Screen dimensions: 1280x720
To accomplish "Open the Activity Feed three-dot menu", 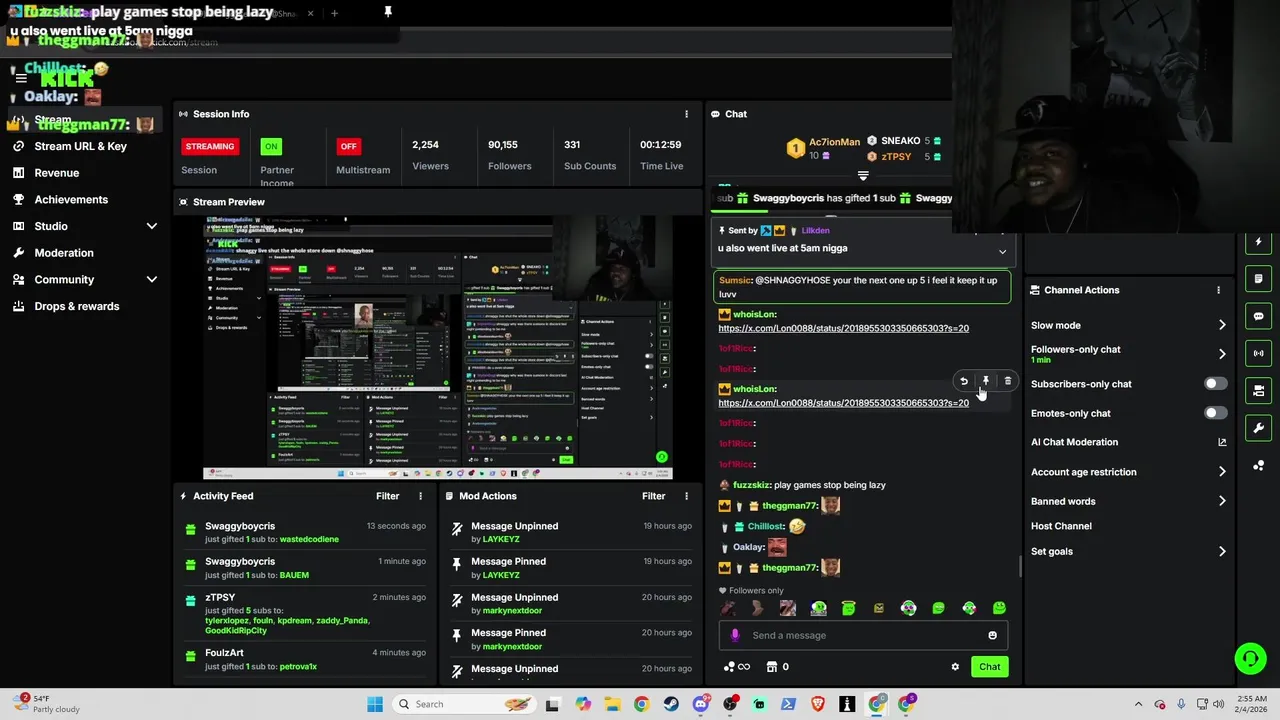I will click(420, 496).
